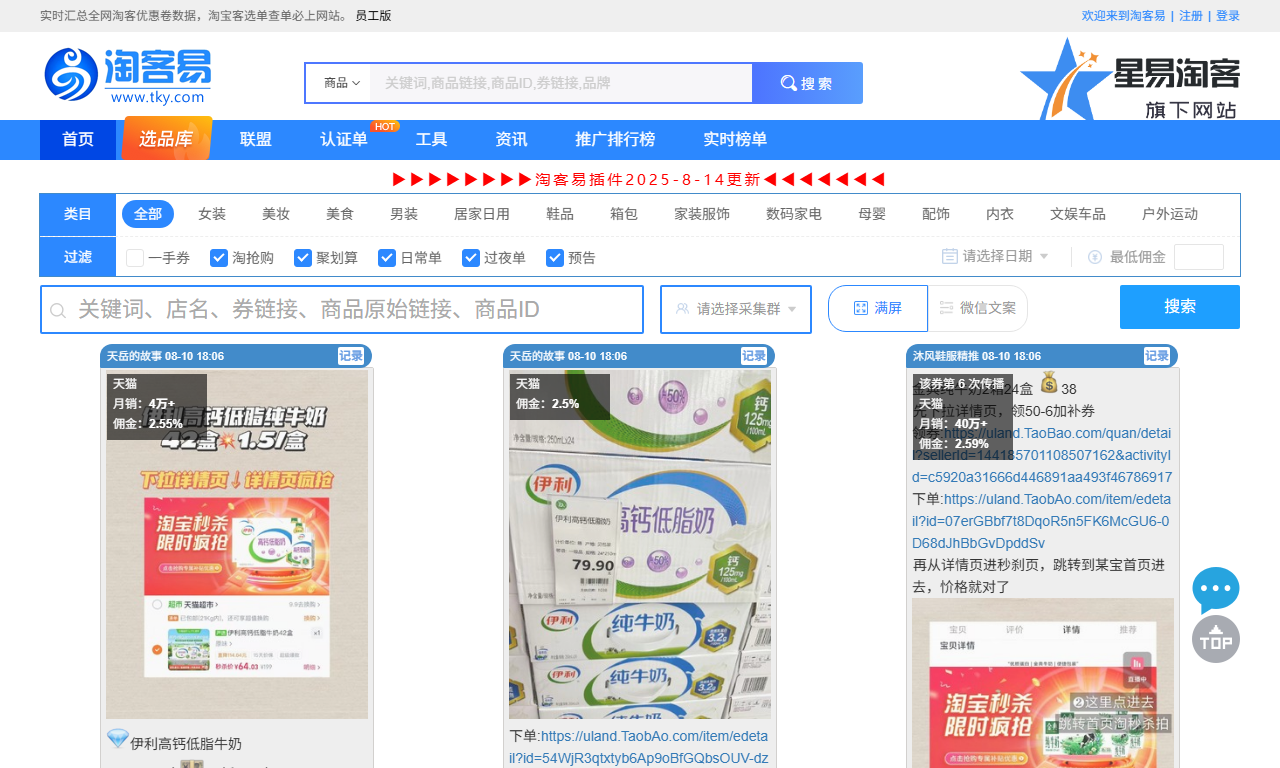Click the top blue 搜 索 button

(x=807, y=83)
